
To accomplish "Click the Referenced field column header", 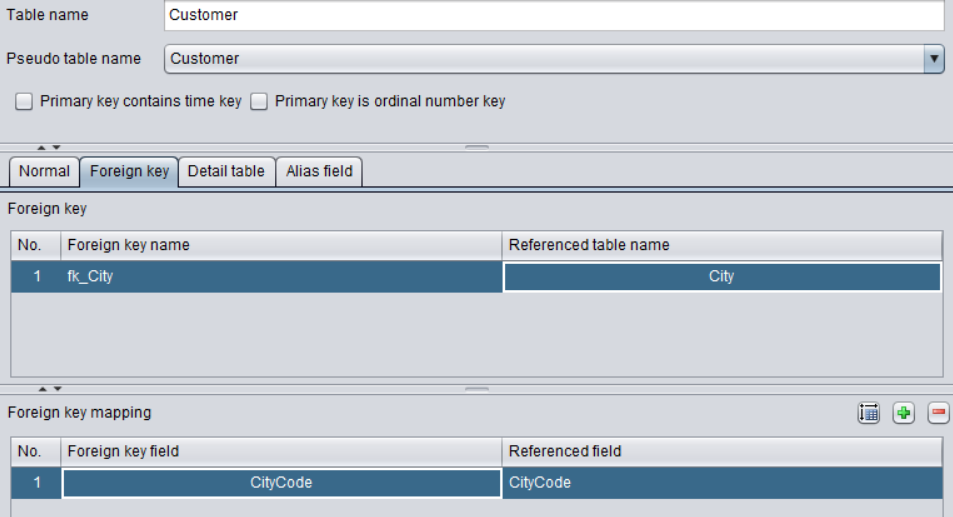I will click(722, 451).
